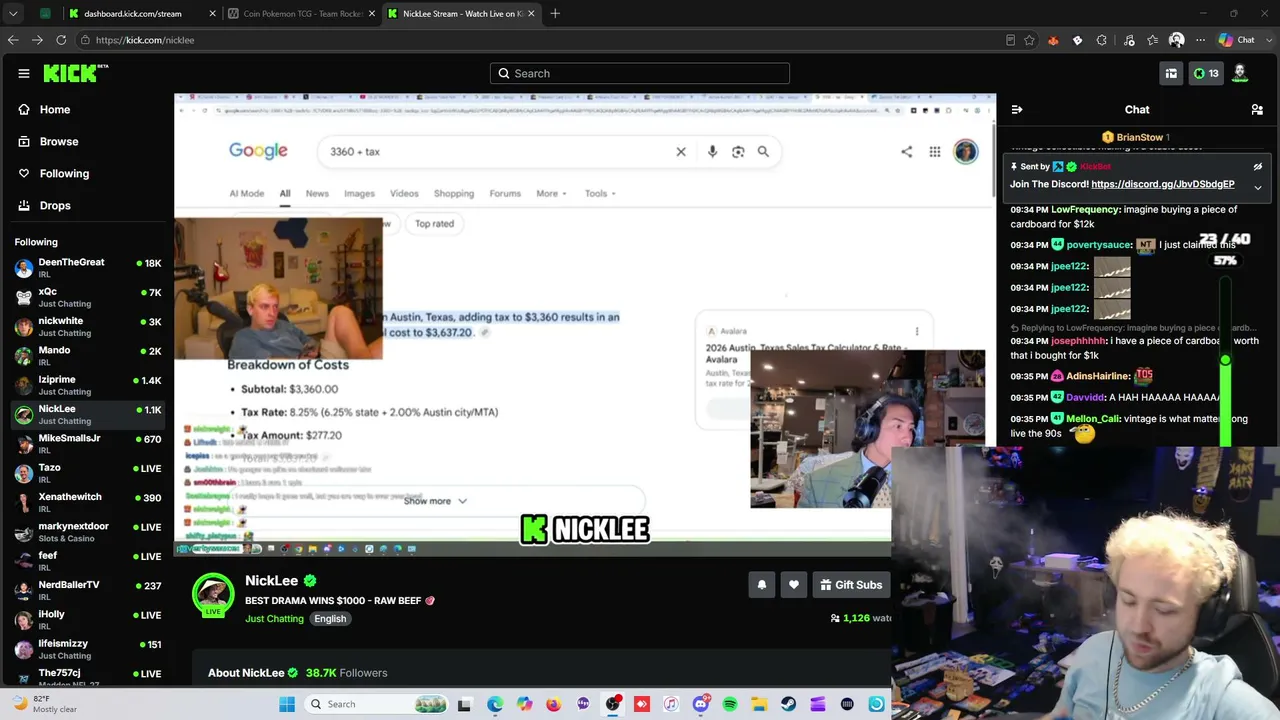This screenshot has height=720, width=1280.
Task: Open xQc channel in Following list
Action: pos(86,298)
